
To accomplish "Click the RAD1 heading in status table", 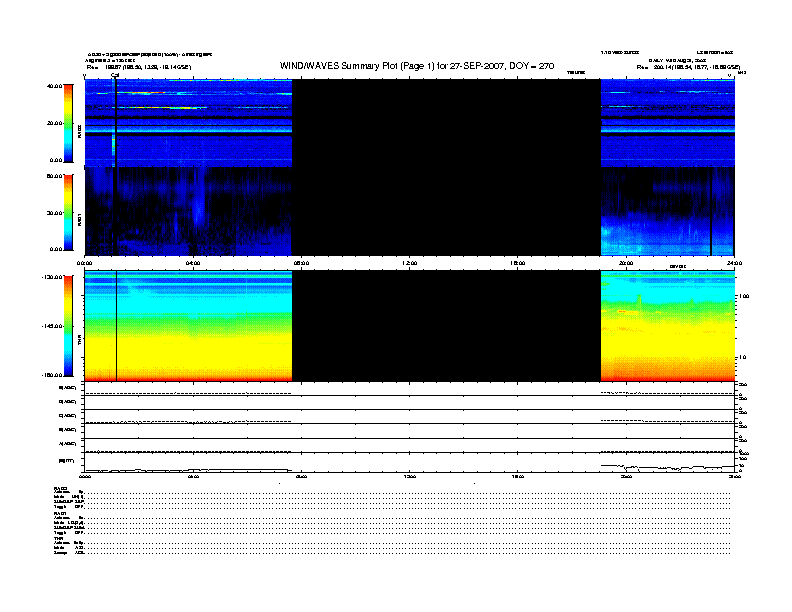I will pyautogui.click(x=60, y=514).
